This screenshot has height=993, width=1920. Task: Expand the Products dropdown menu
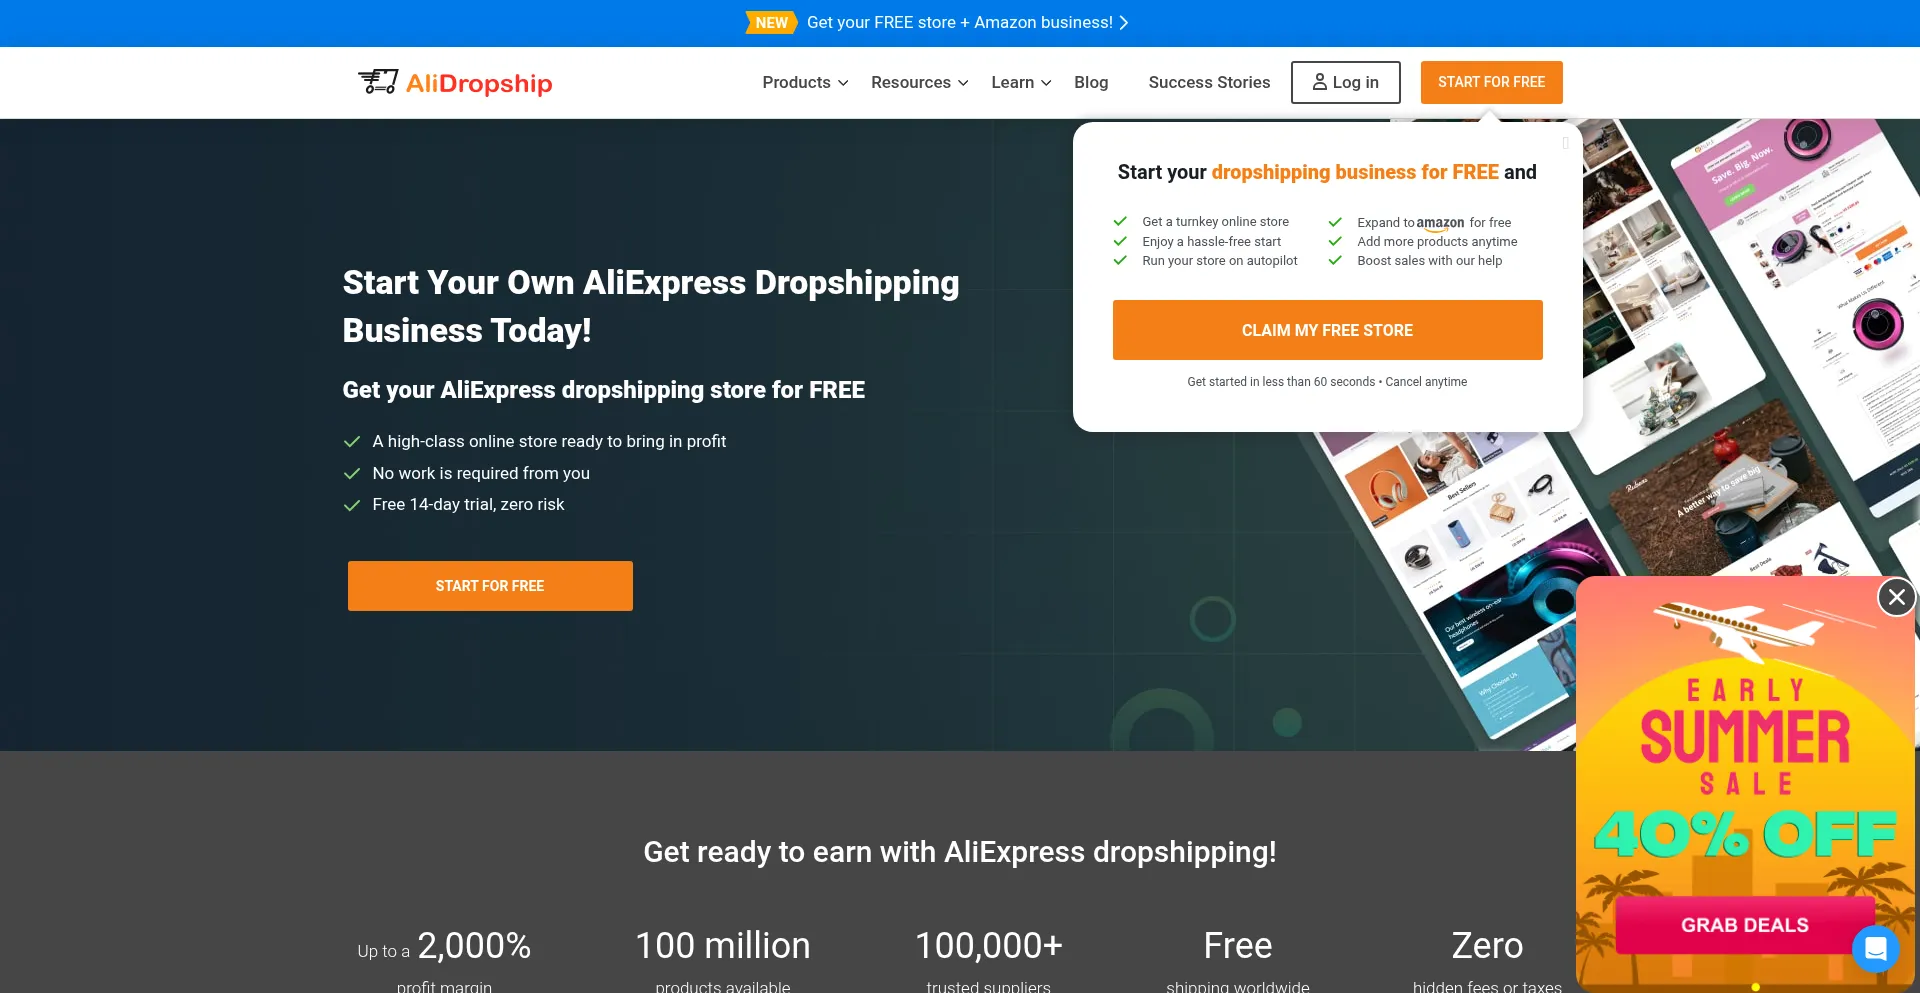pos(805,82)
